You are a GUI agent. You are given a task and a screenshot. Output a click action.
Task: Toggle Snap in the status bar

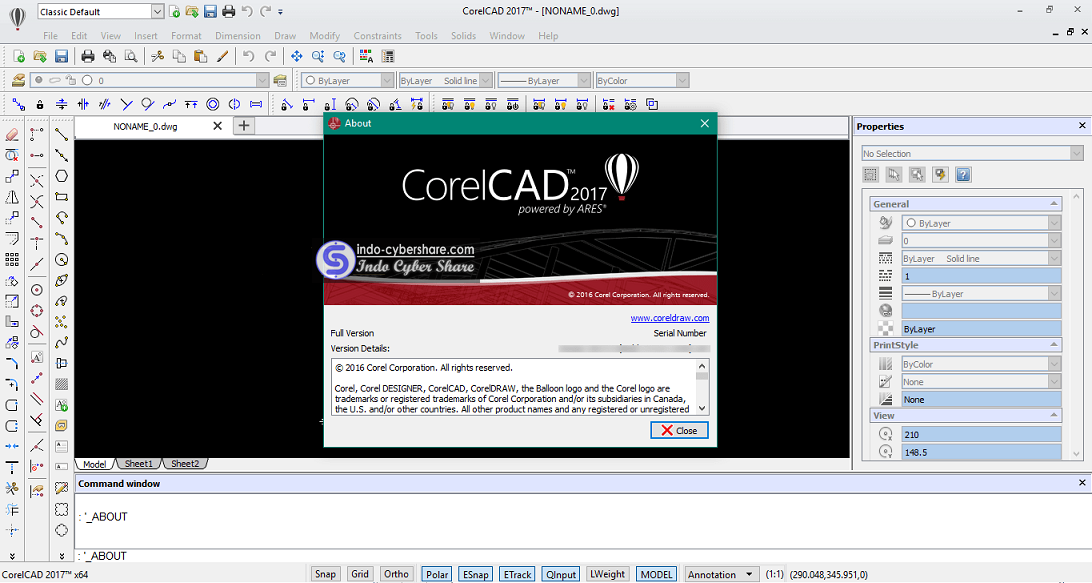point(325,574)
